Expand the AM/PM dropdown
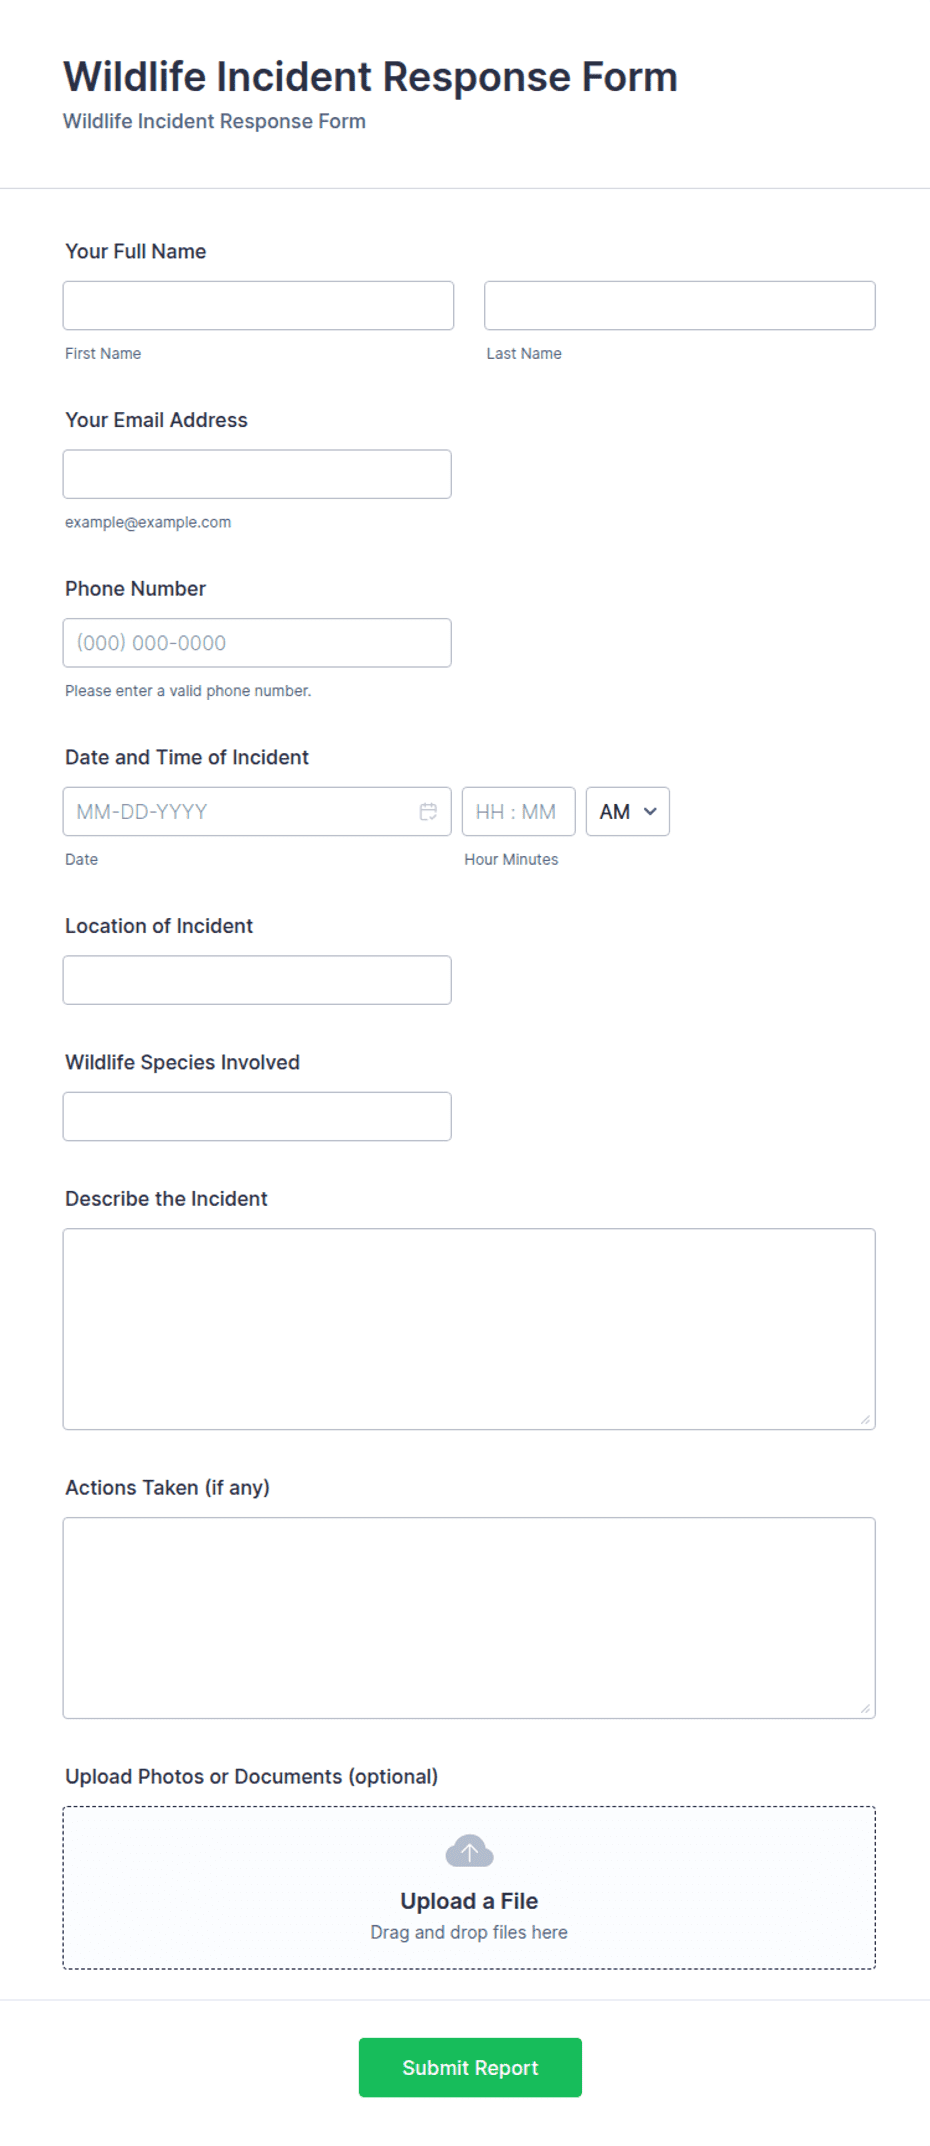This screenshot has height=2146, width=930. coord(628,811)
